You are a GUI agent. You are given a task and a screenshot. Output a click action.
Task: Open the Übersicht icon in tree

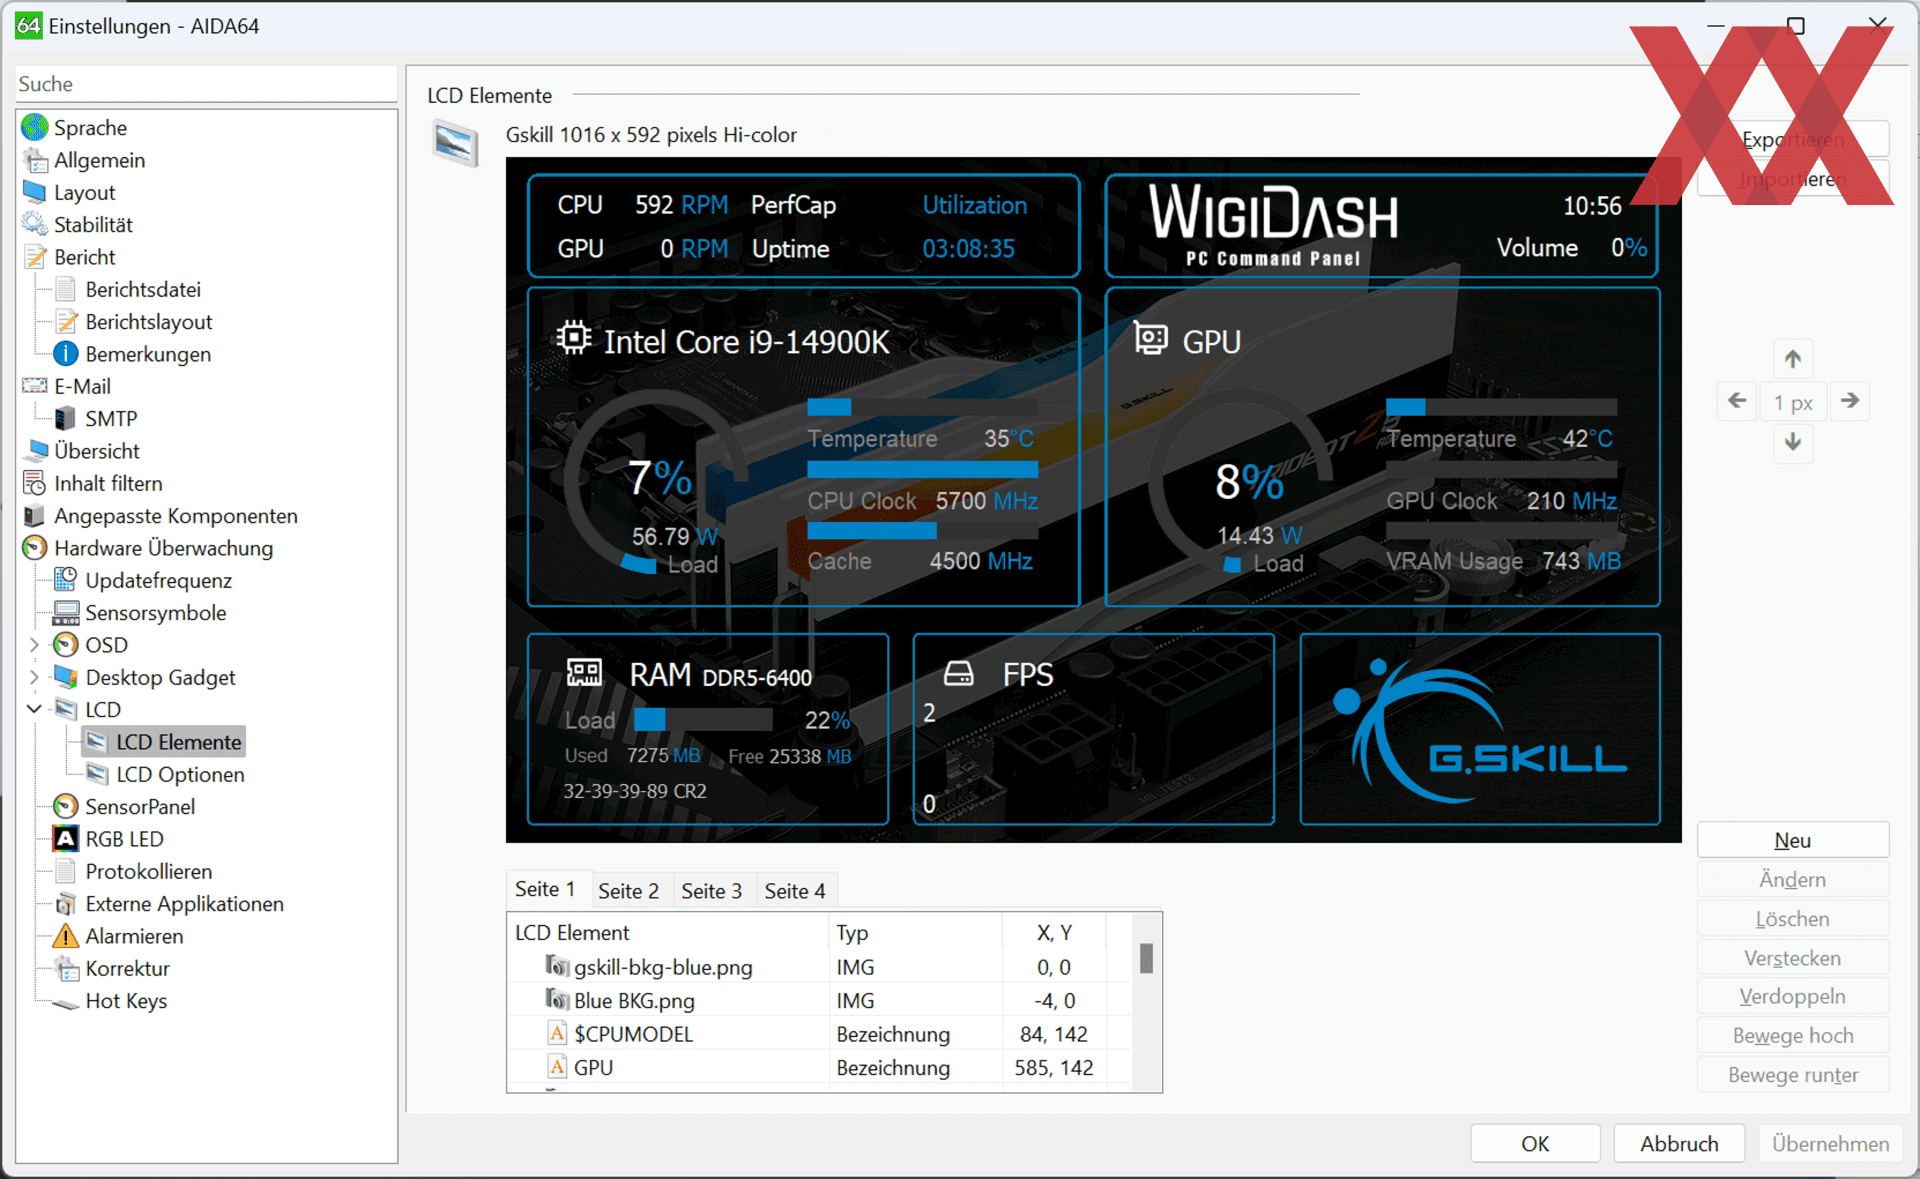coord(38,450)
